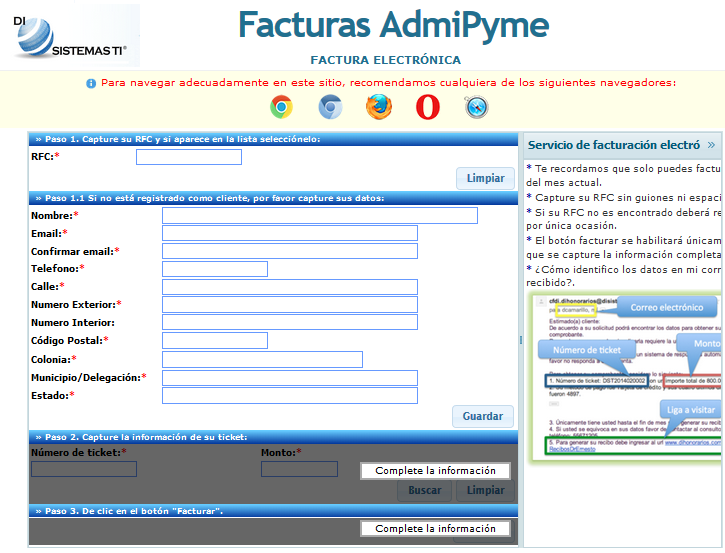Click the Opera browser icon
Image resolution: width=725 pixels, height=553 pixels.
tap(428, 107)
